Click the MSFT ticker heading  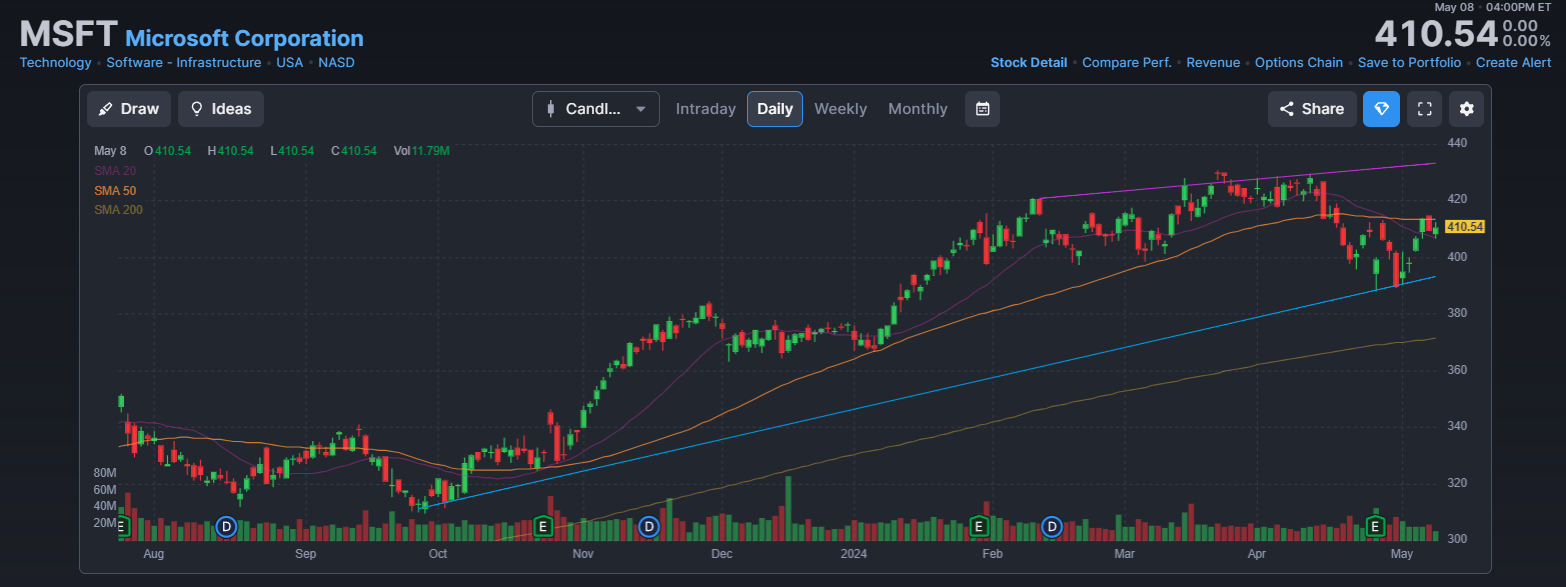tap(69, 35)
